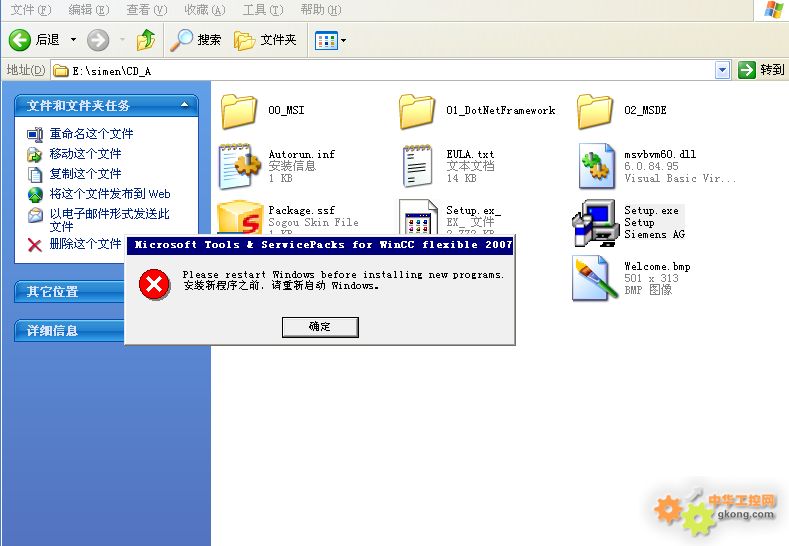The width and height of the screenshot is (789, 546).
Task: Open the View (查看) menu
Action: point(146,10)
